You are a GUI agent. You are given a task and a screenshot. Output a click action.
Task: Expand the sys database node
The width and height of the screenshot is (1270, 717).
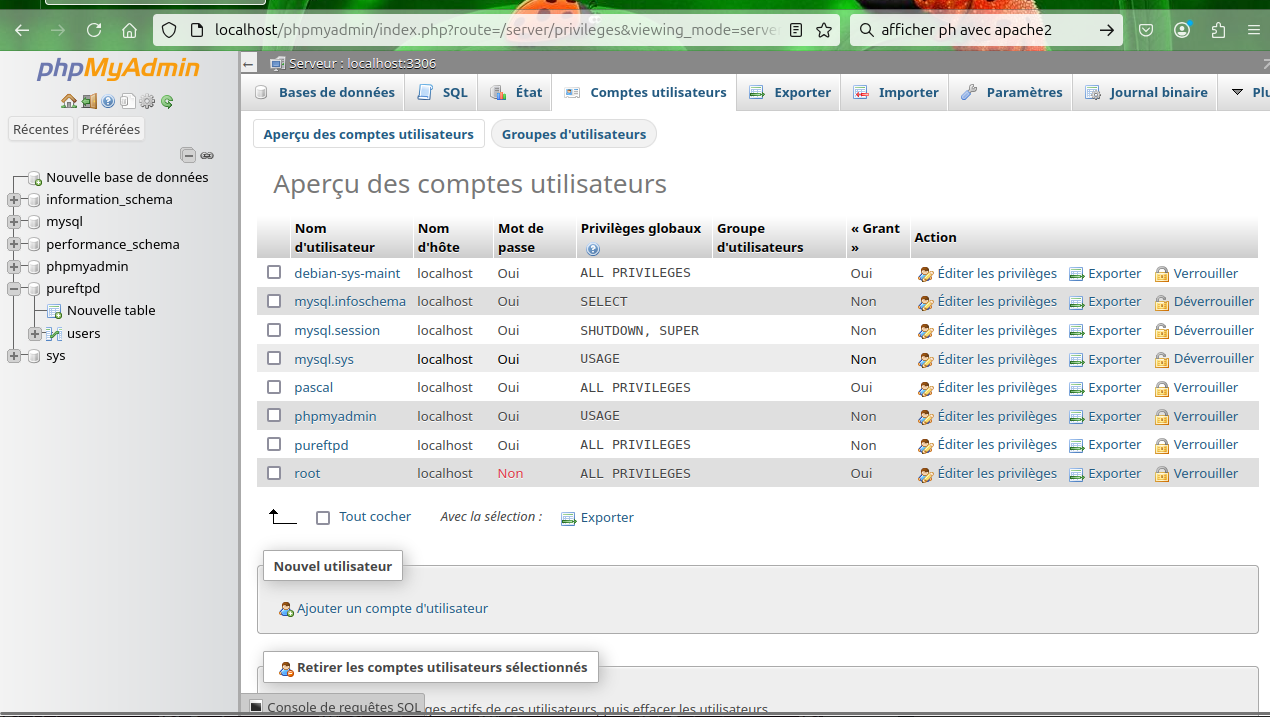pyautogui.click(x=14, y=356)
